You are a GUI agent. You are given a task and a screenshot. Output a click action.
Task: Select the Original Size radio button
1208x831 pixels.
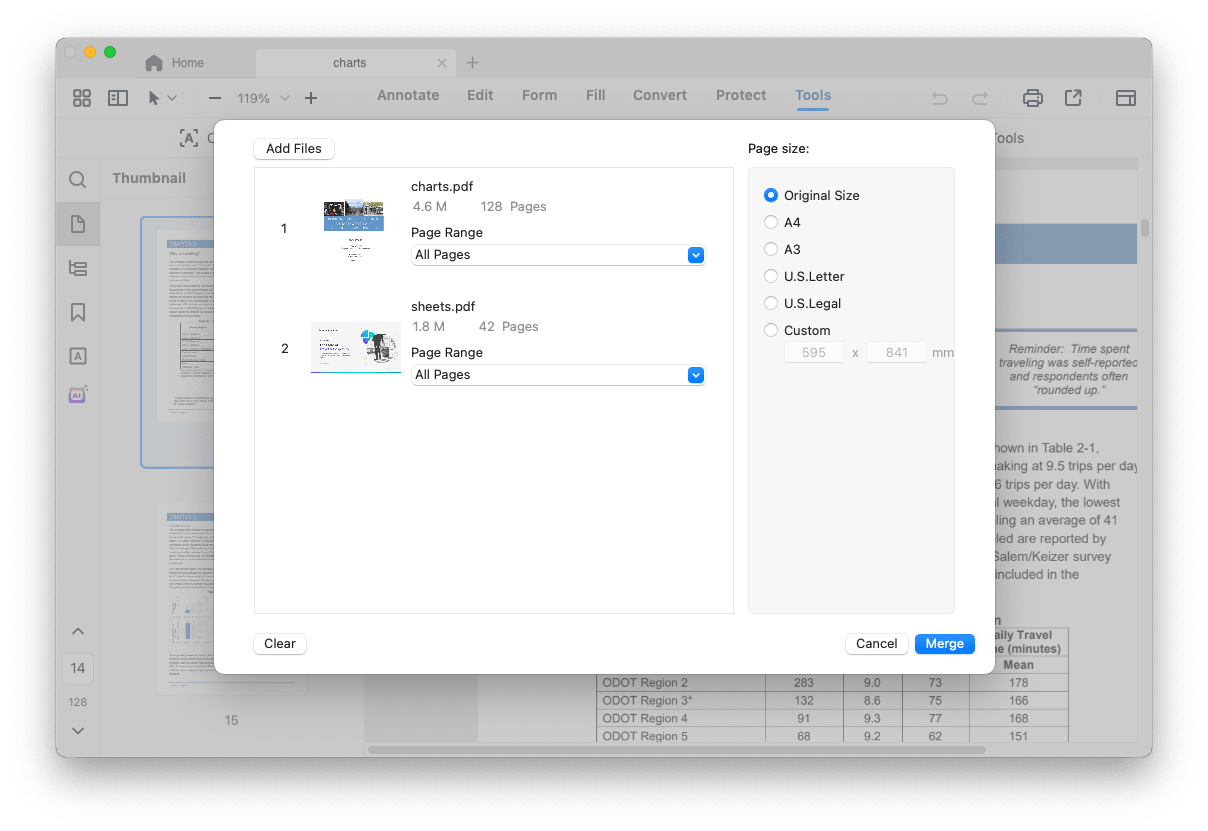click(x=770, y=195)
